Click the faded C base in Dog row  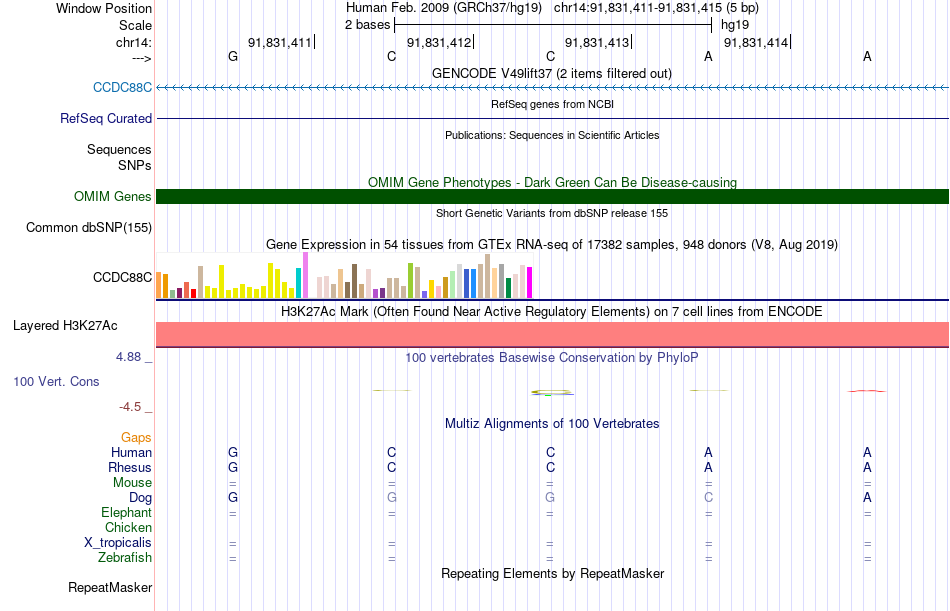point(708,497)
